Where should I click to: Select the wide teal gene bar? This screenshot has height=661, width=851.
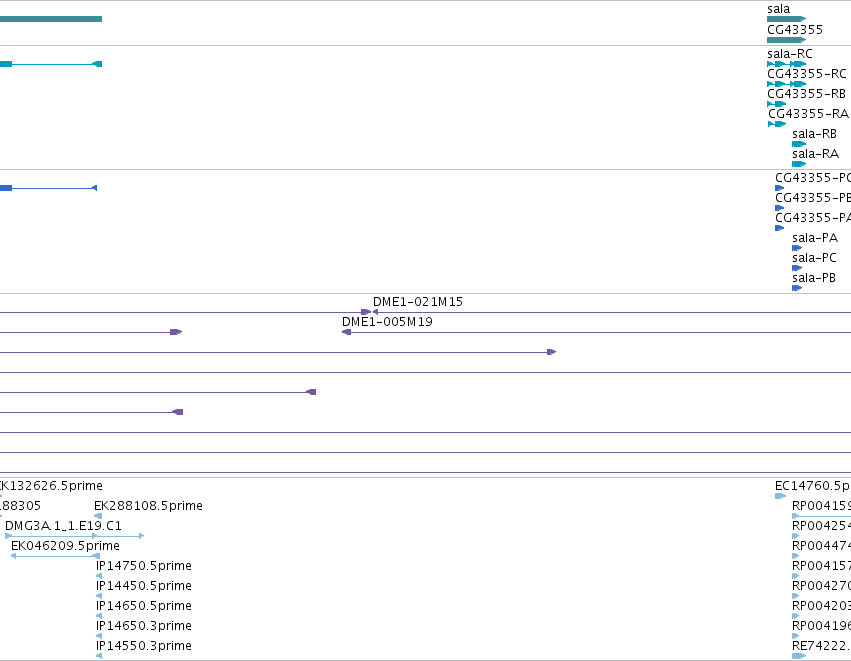coord(51,19)
